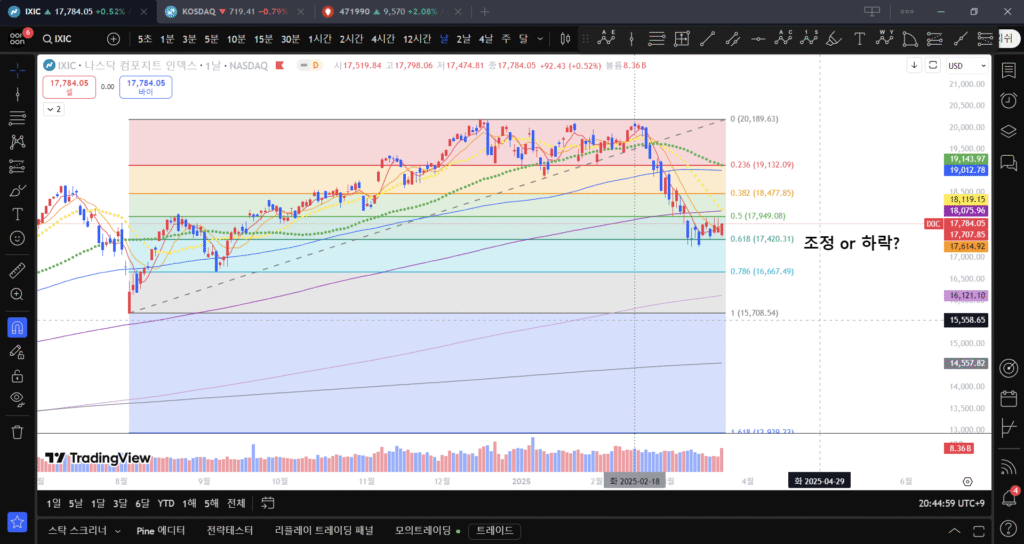Select the 전체 date range
The image size is (1024, 544).
pos(236,503)
